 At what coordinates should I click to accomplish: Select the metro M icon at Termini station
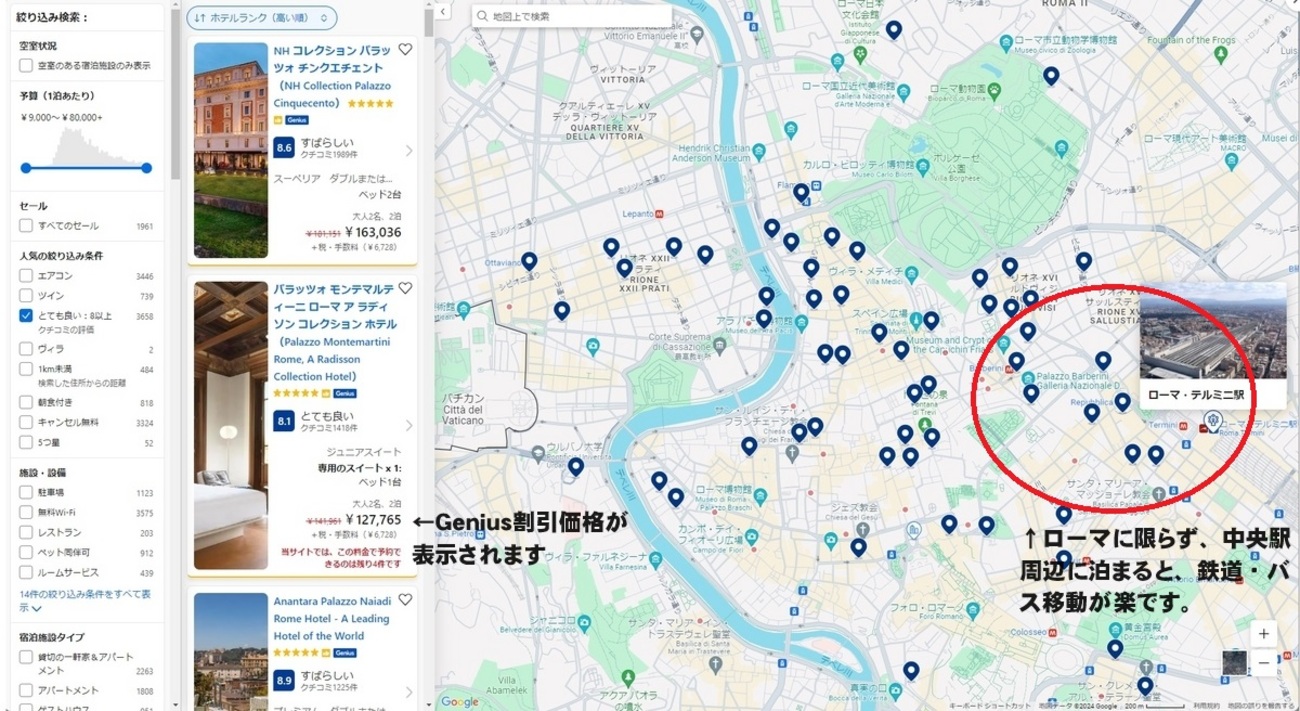click(x=1182, y=425)
